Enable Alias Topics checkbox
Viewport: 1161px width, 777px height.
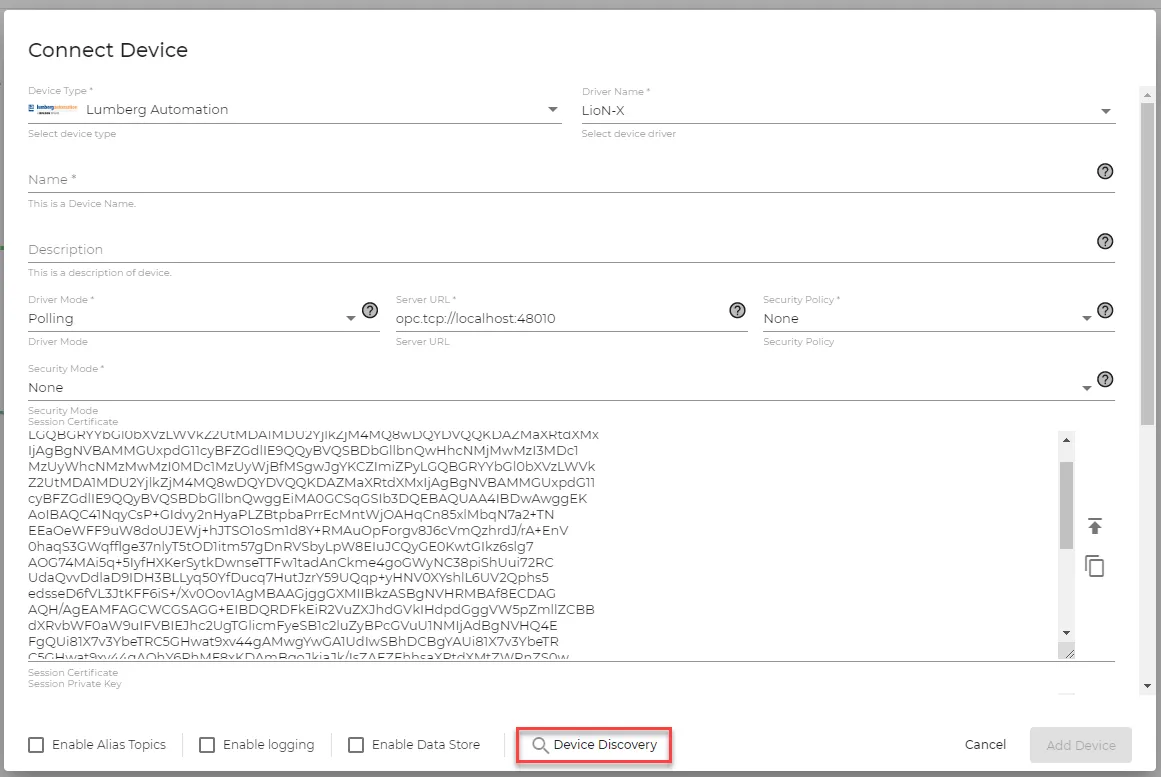click(36, 744)
